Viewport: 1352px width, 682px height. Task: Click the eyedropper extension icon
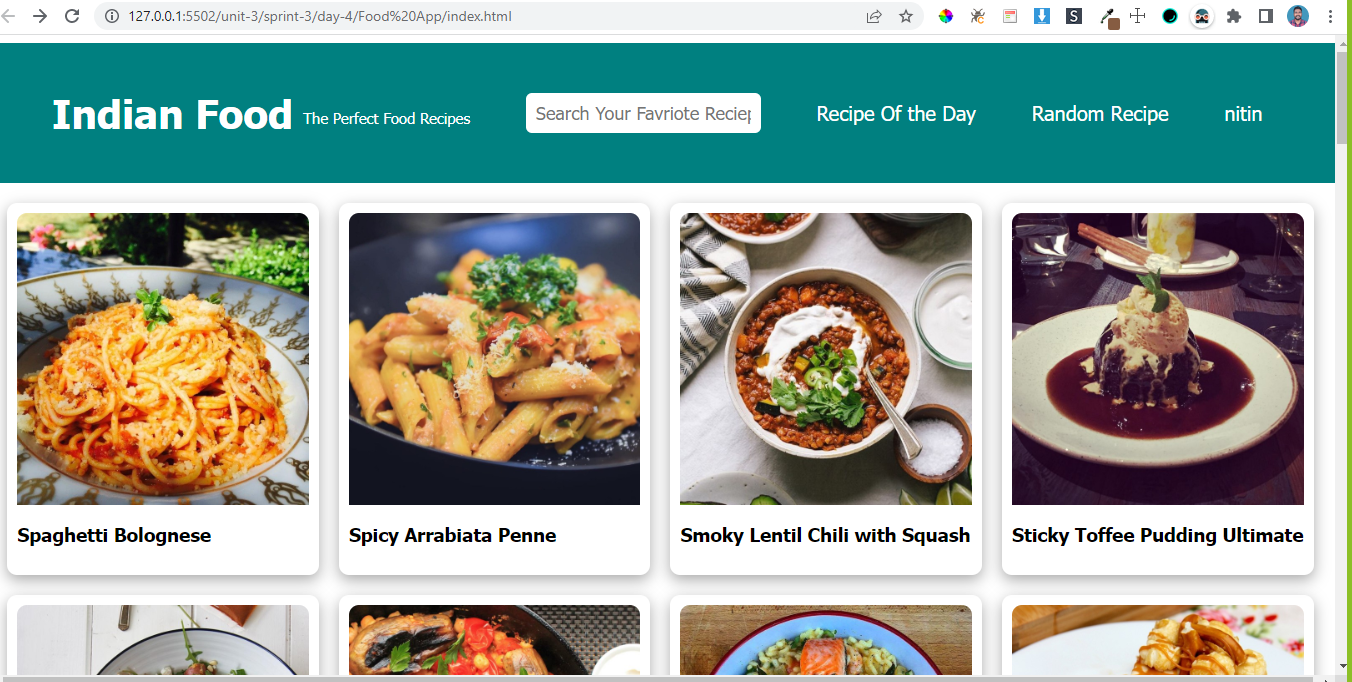tap(1108, 16)
